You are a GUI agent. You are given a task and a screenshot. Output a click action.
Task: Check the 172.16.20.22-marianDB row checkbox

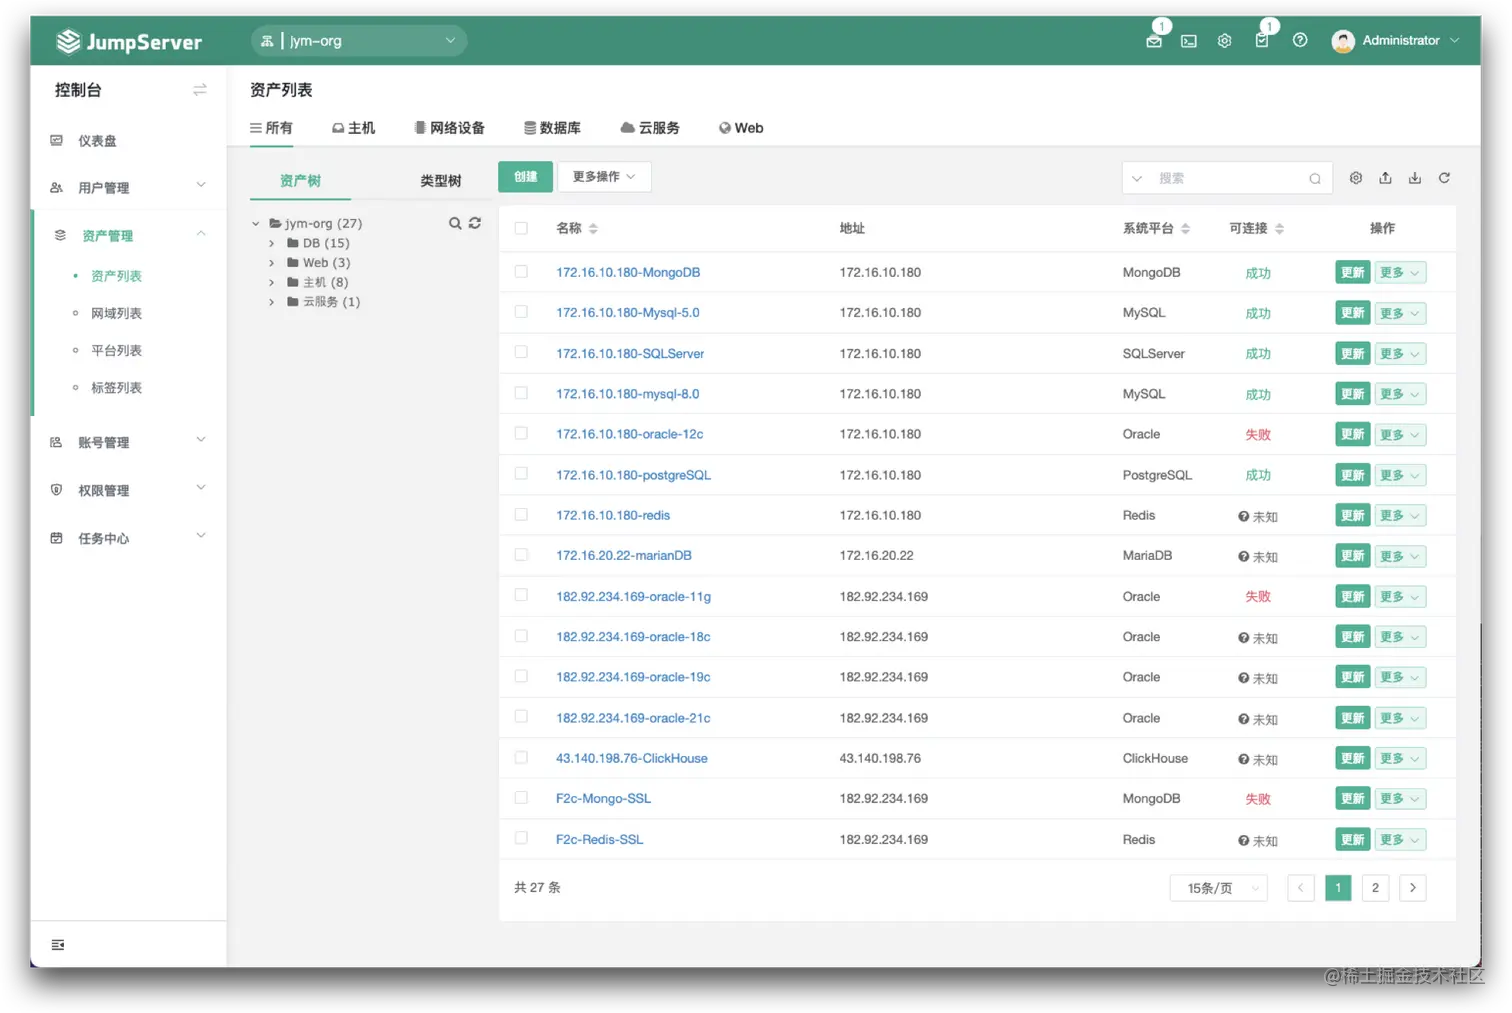(521, 554)
